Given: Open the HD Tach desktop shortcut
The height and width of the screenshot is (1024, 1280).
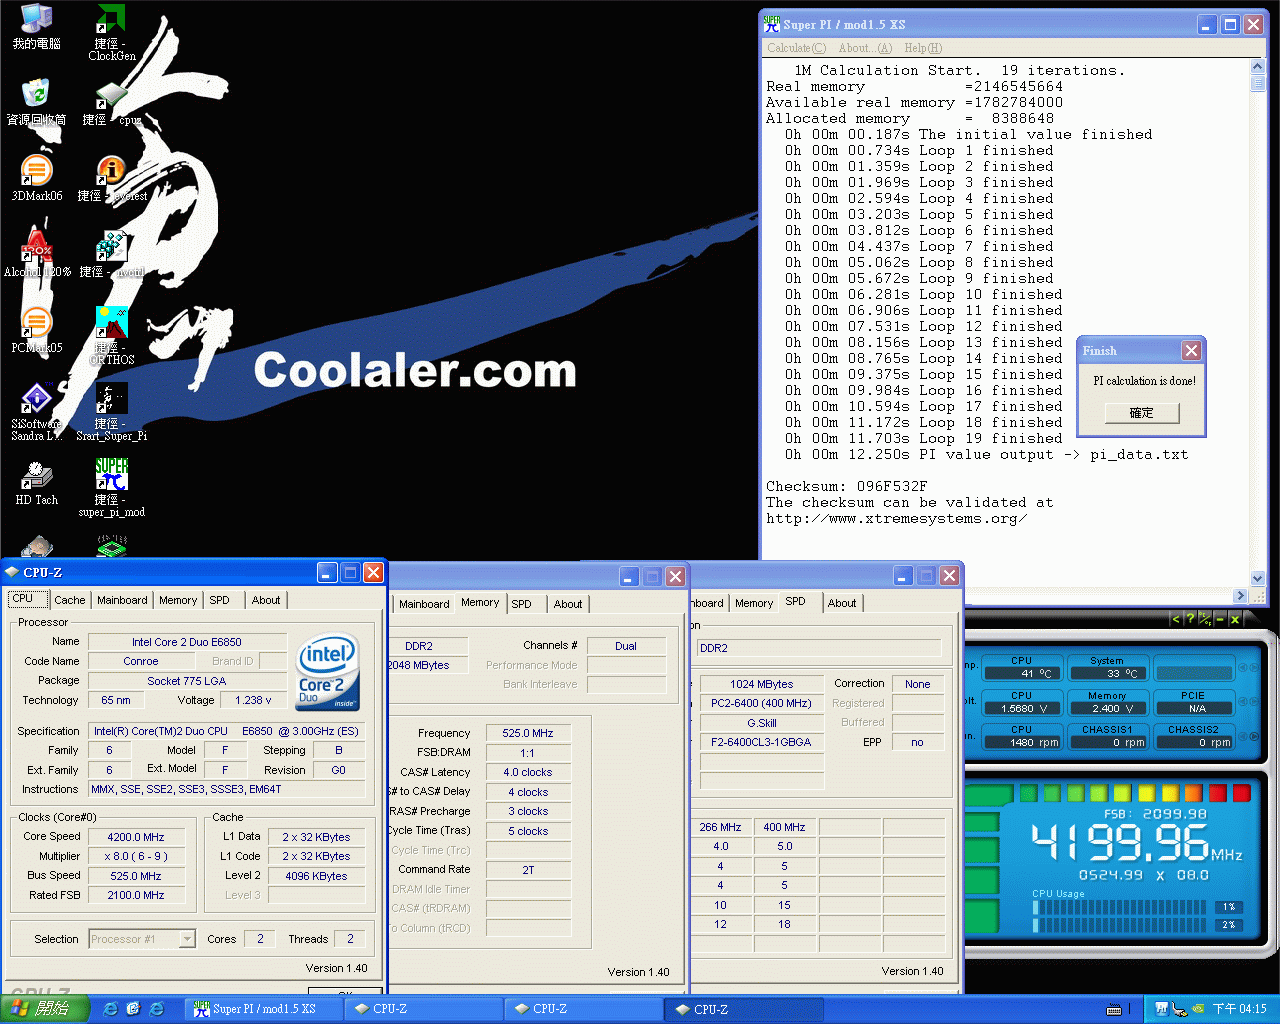Looking at the screenshot, I should (37, 483).
